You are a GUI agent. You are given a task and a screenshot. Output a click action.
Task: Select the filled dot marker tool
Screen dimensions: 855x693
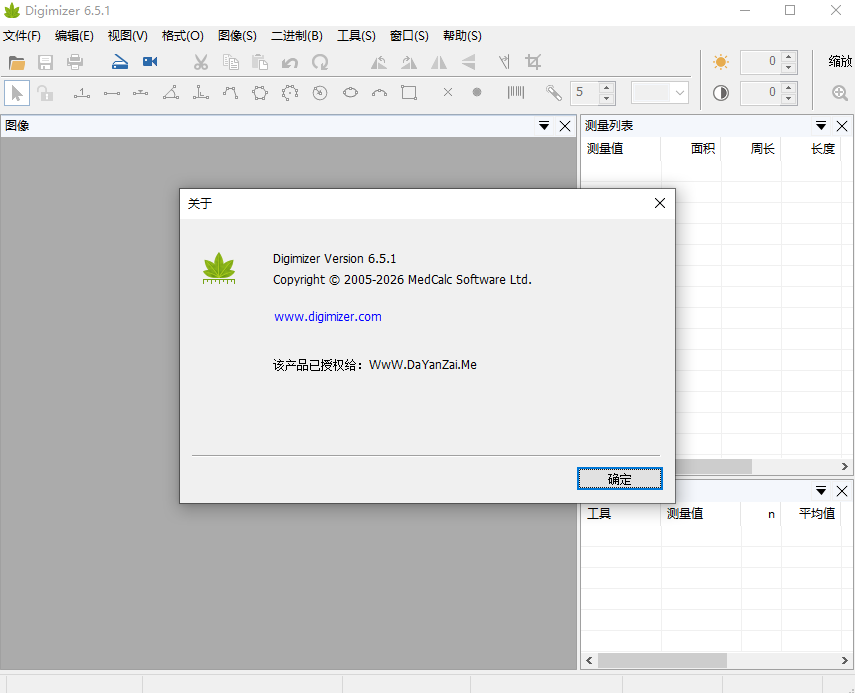click(477, 92)
